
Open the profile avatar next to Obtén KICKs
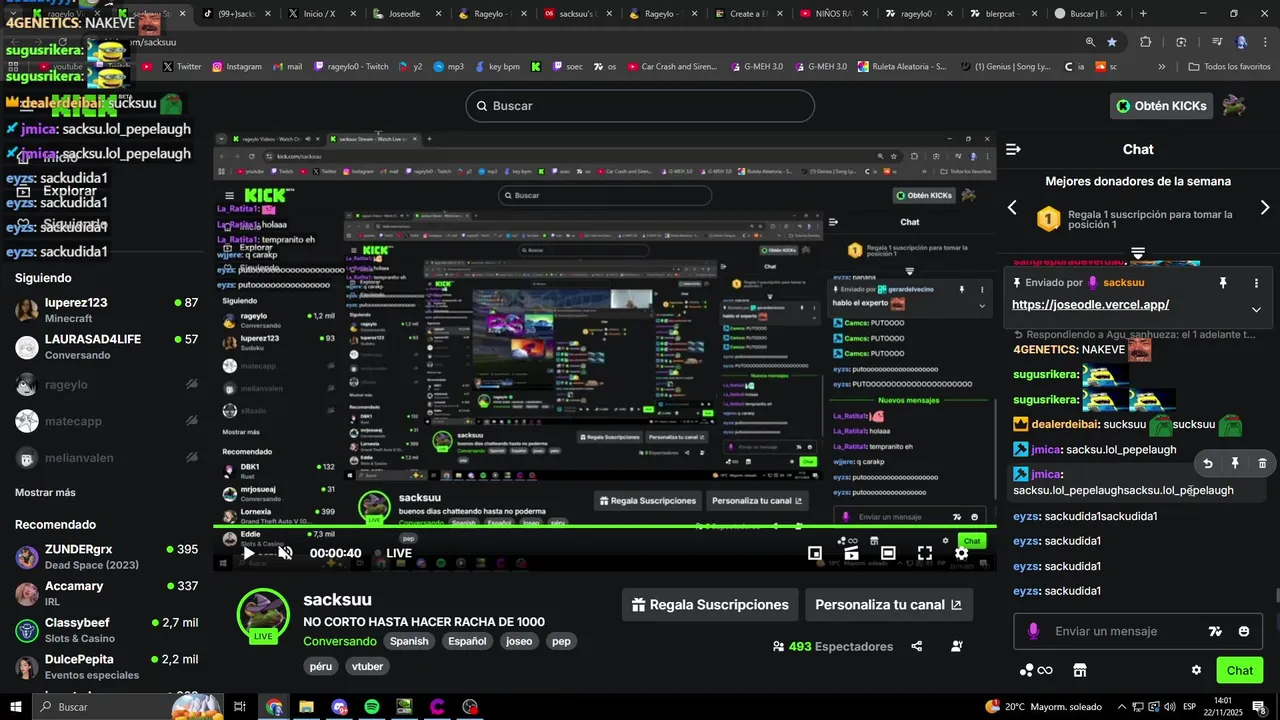(x=1235, y=105)
